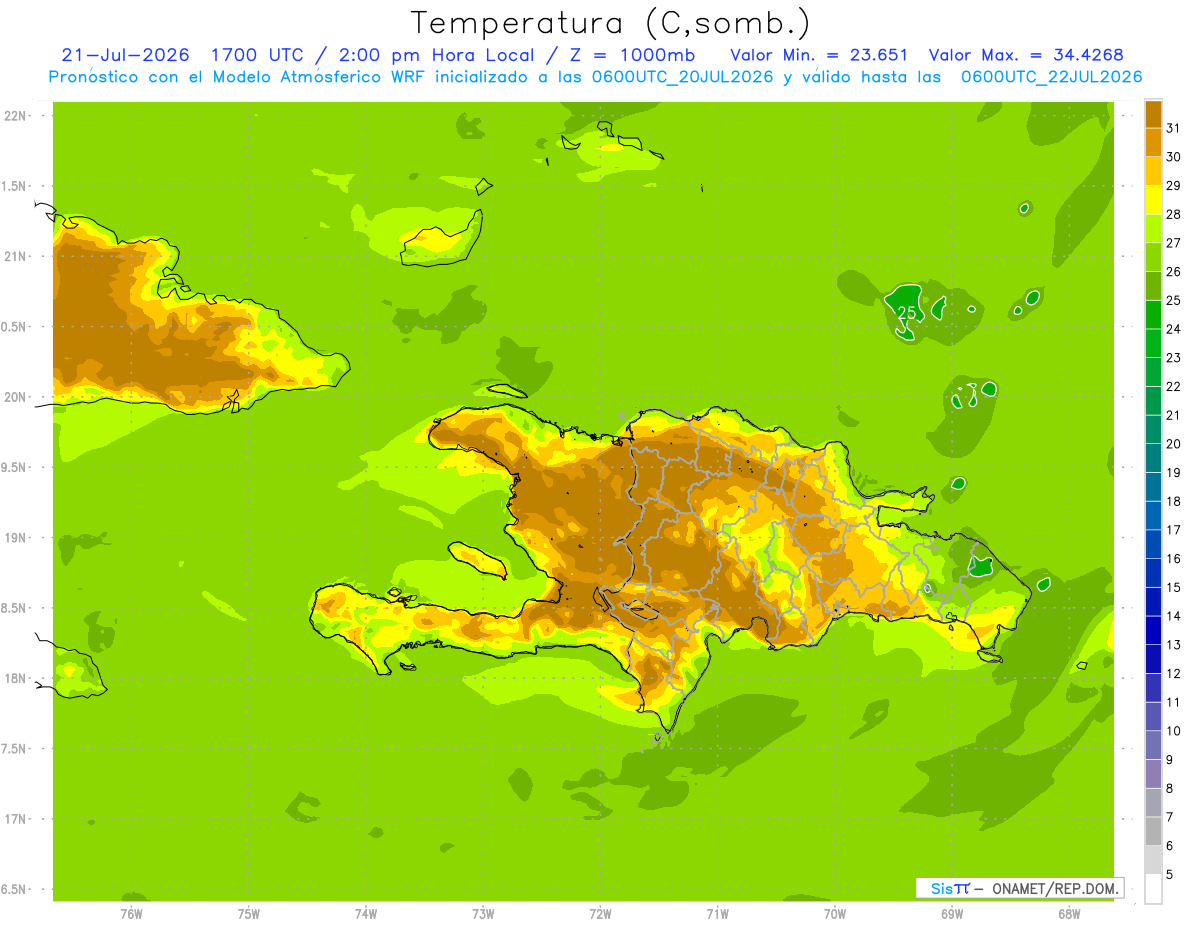Image resolution: width=1200 pixels, height=927 pixels.
Task: Click the '69W' longitude axis label
Action: tap(952, 913)
